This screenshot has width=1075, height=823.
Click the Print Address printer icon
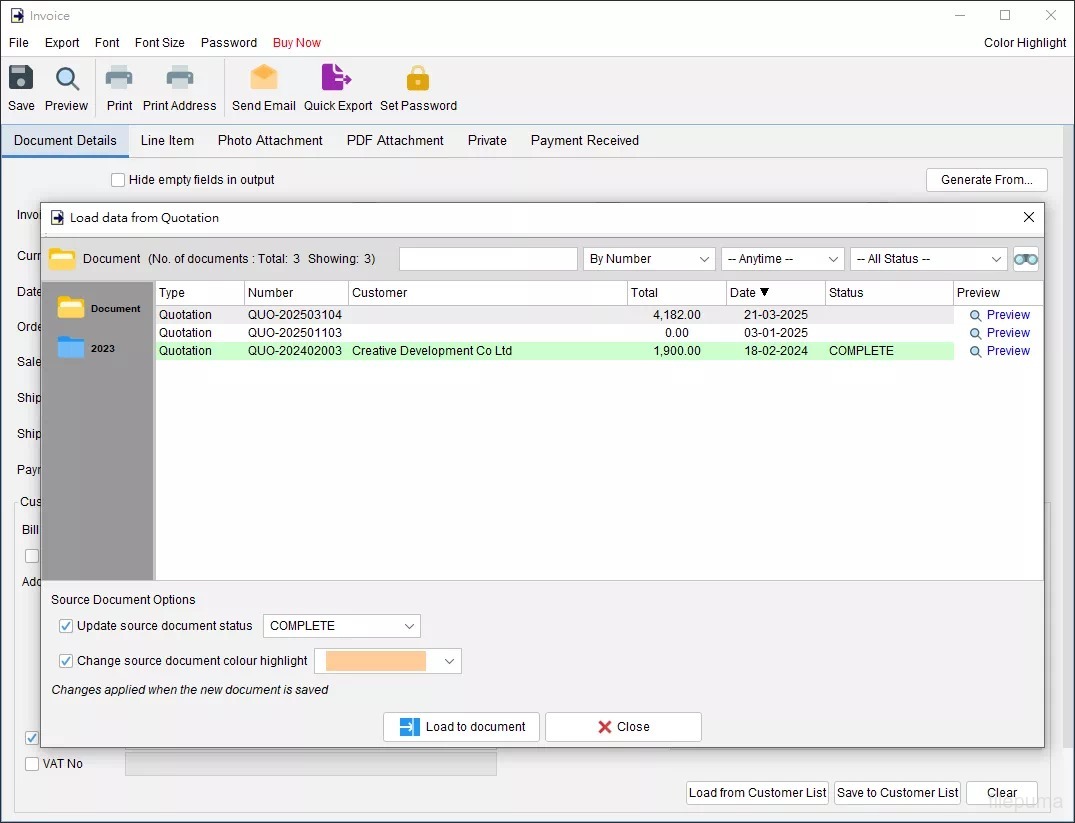tap(180, 79)
